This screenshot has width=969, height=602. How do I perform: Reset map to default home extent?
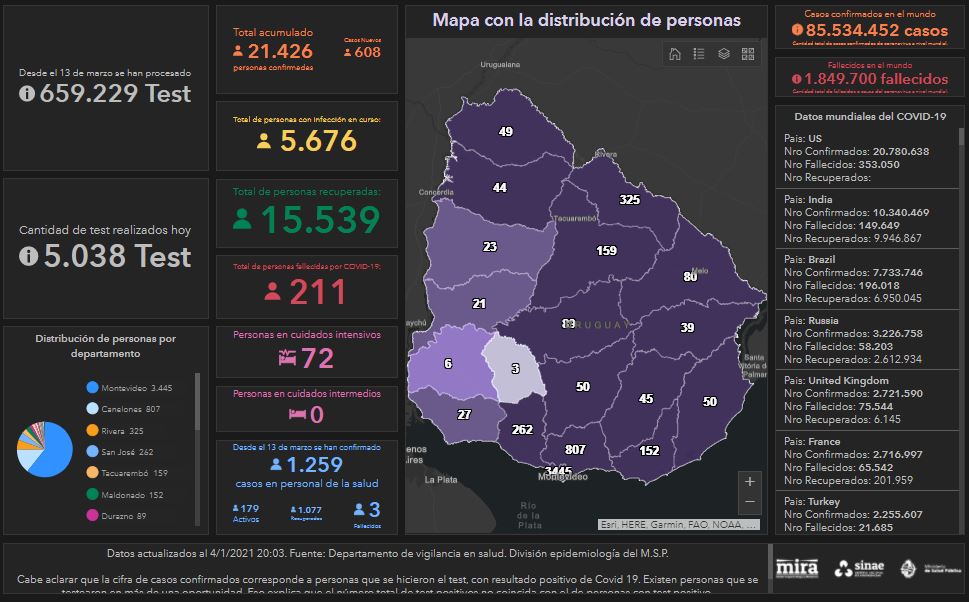tap(675, 54)
